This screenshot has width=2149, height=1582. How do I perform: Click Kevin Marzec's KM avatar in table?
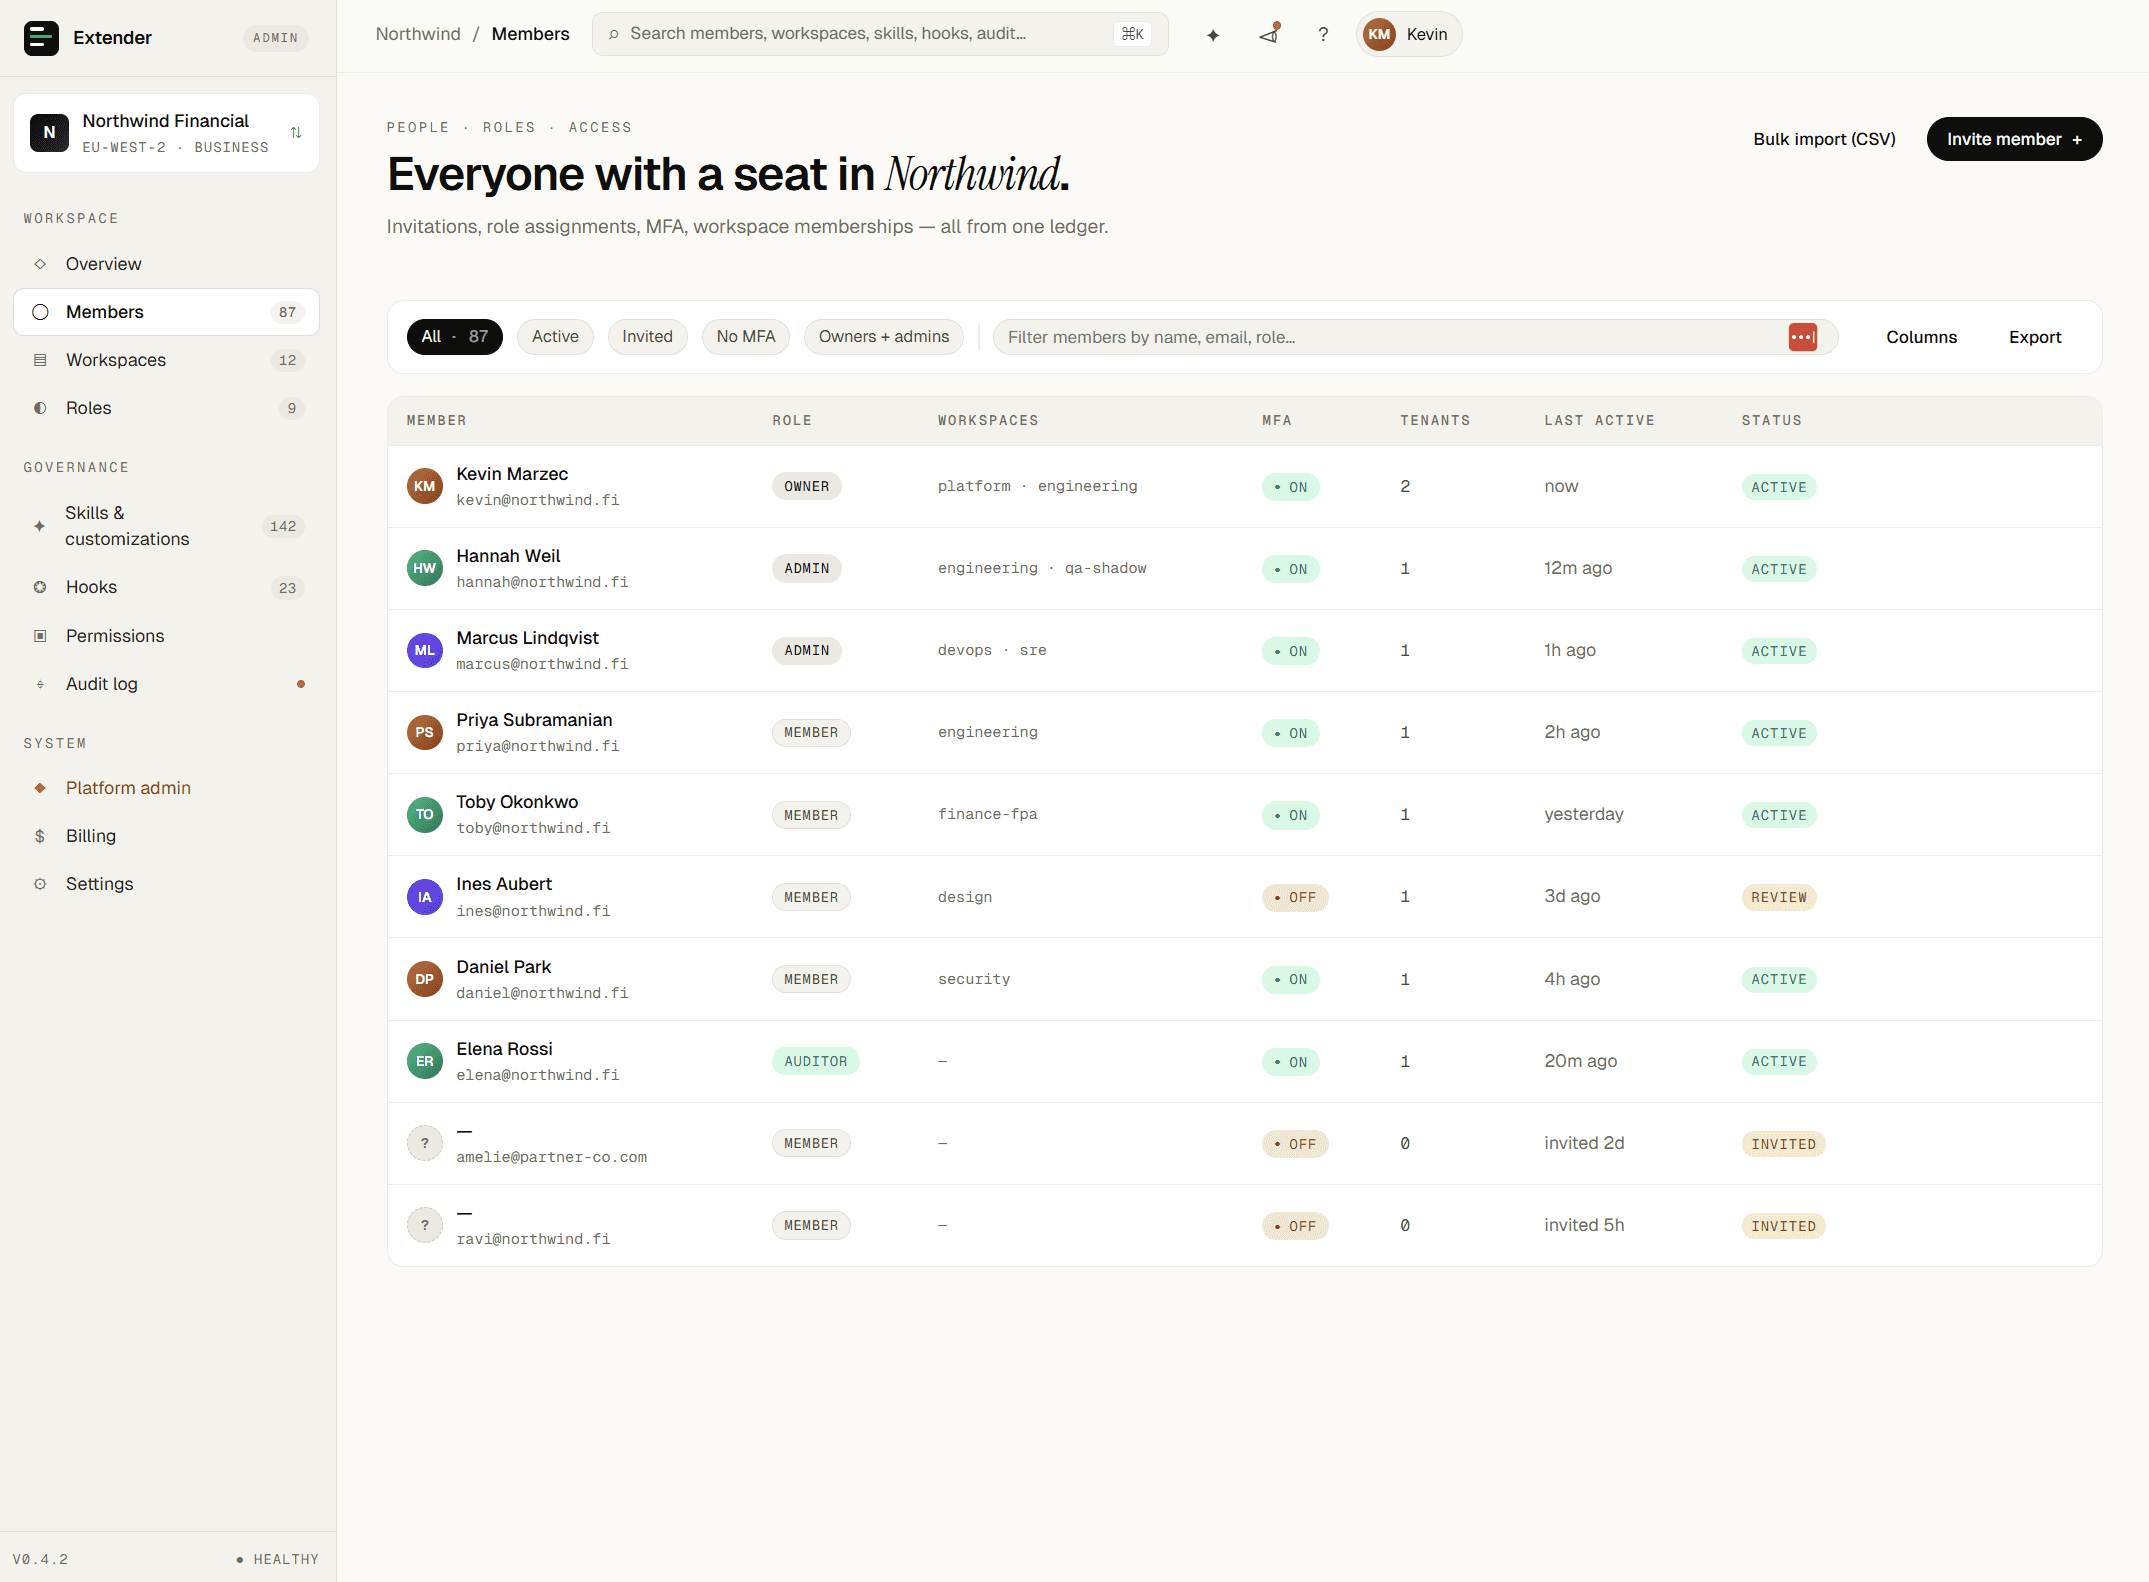pyautogui.click(x=425, y=487)
